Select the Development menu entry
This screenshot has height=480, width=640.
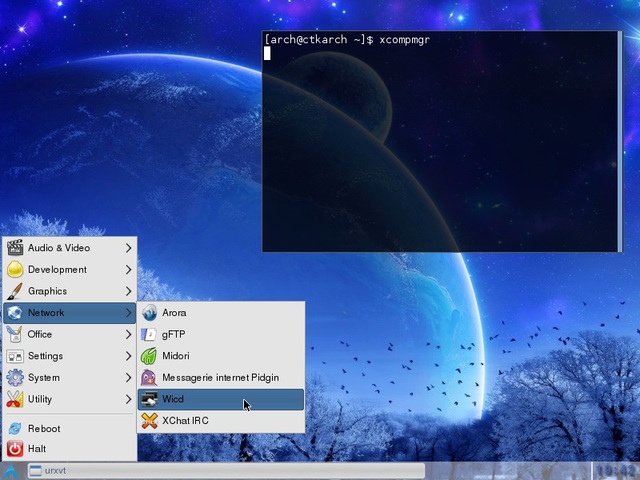click(69, 269)
